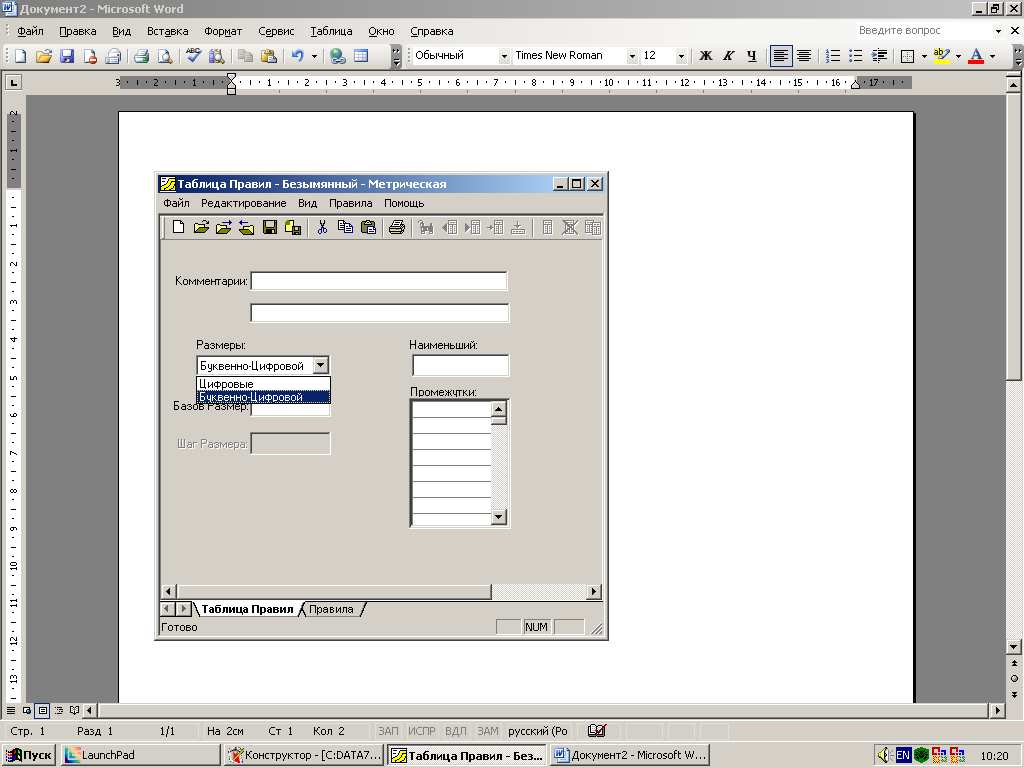Click printer icon in Таблица Правил toolbar

coord(396,227)
